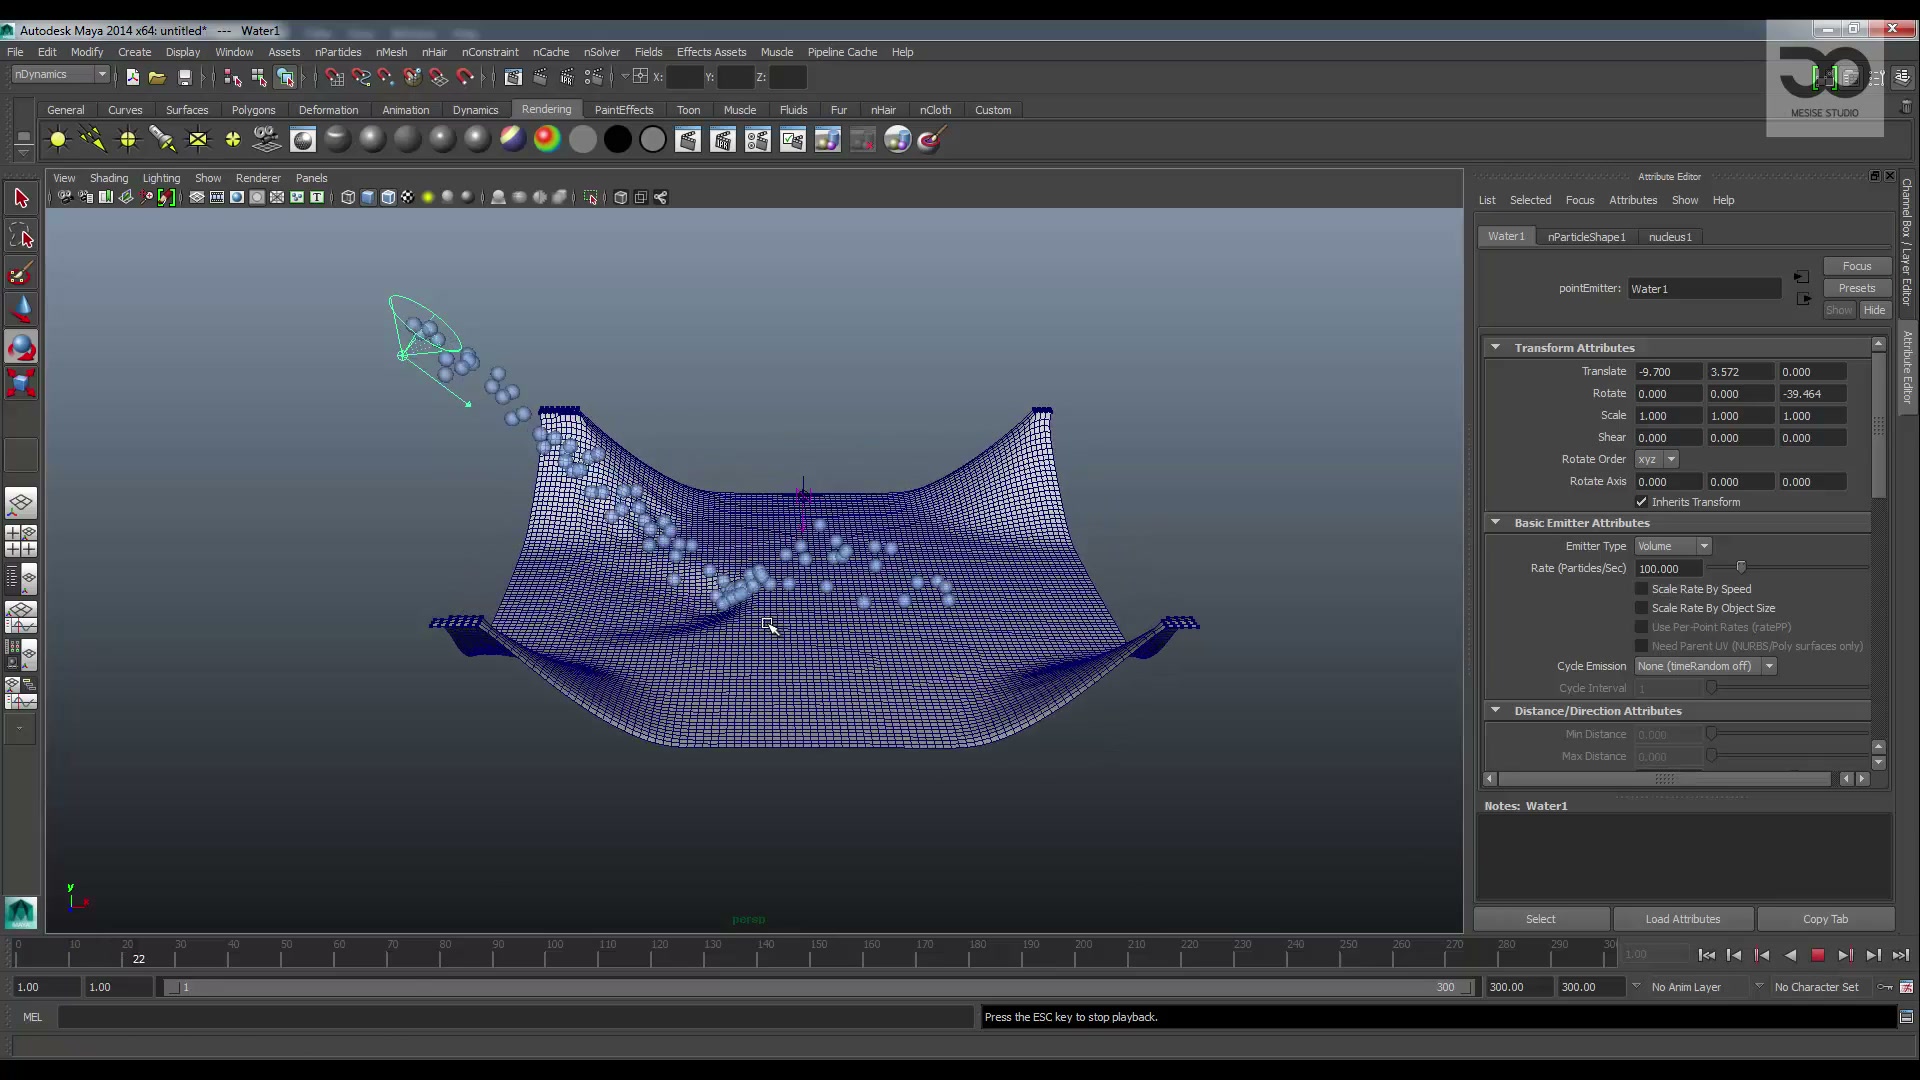Toggle the viewport grid display

pos(197,198)
